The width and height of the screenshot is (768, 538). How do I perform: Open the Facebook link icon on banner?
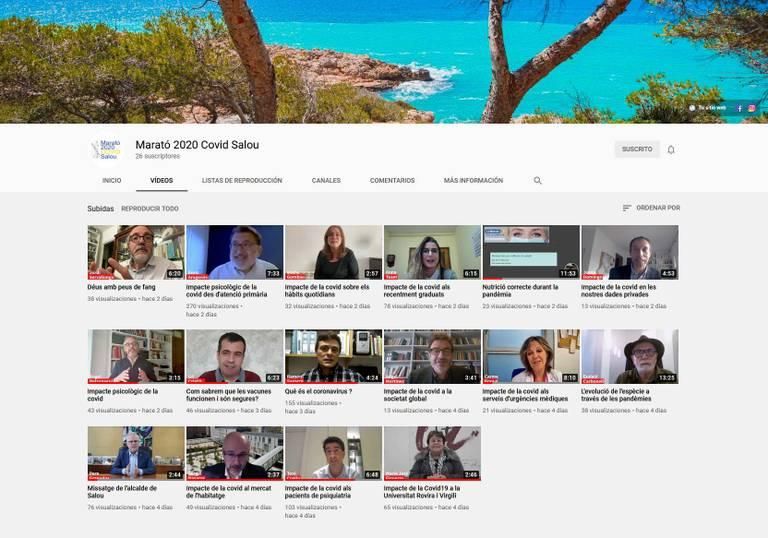pos(740,108)
